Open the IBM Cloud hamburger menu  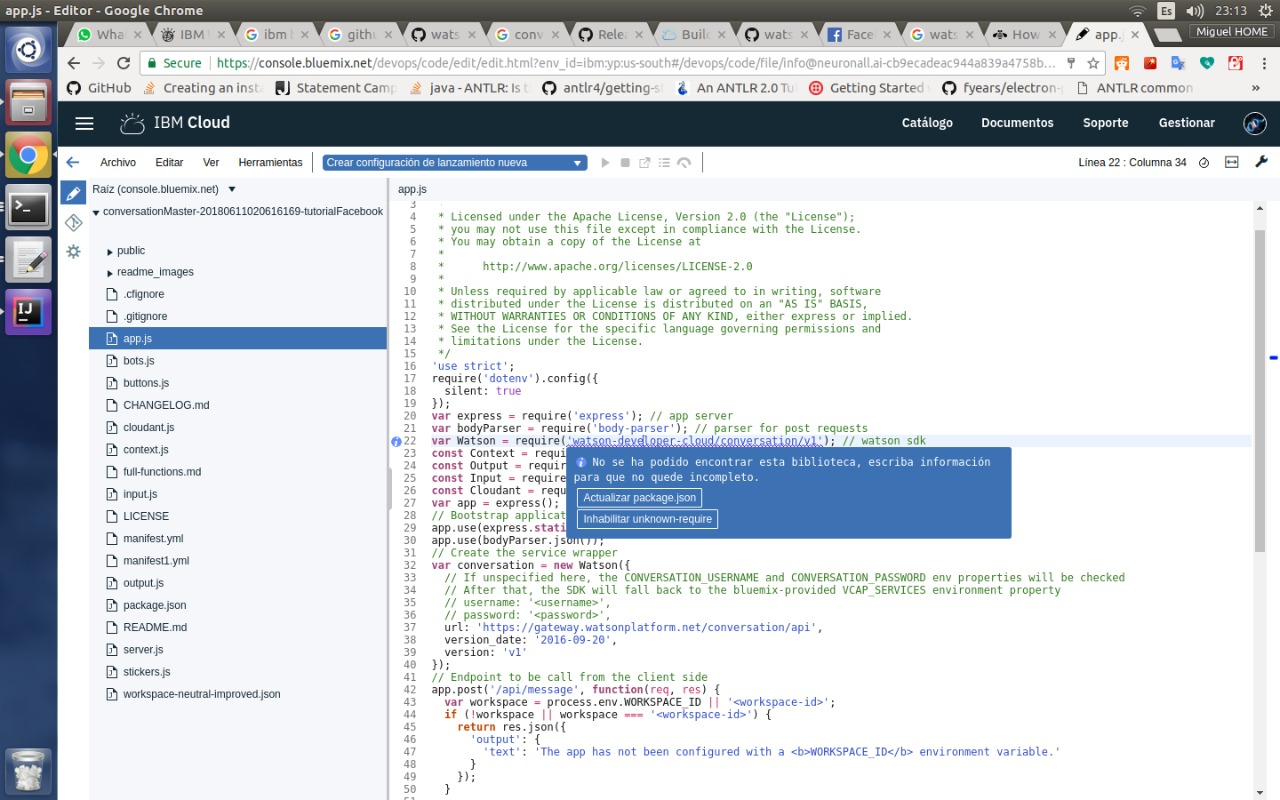click(84, 123)
